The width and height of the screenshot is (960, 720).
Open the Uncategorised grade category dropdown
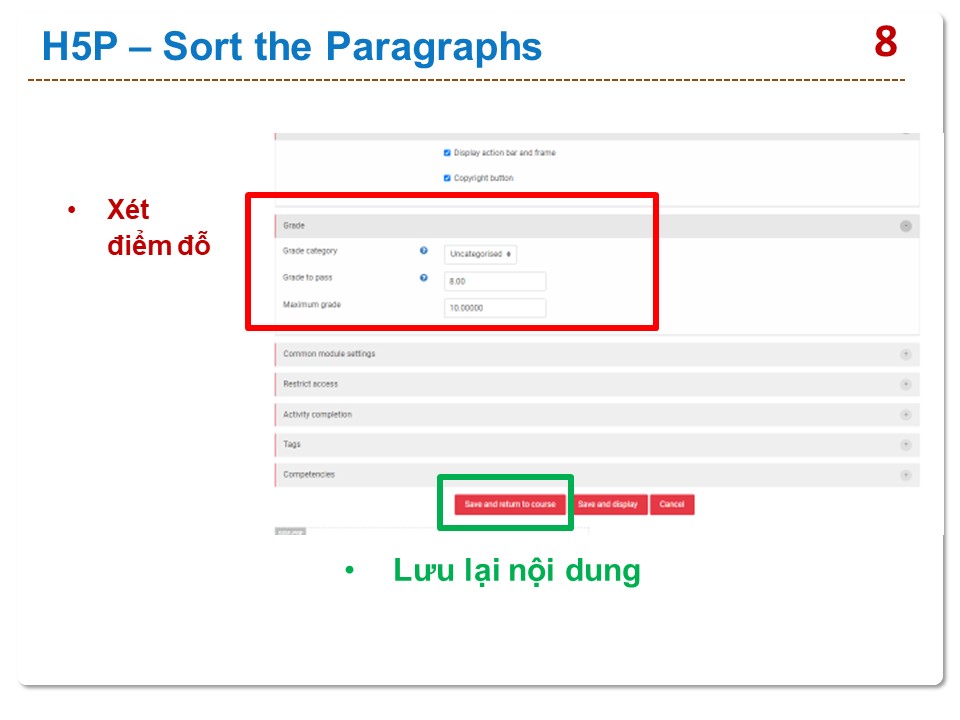pos(481,254)
